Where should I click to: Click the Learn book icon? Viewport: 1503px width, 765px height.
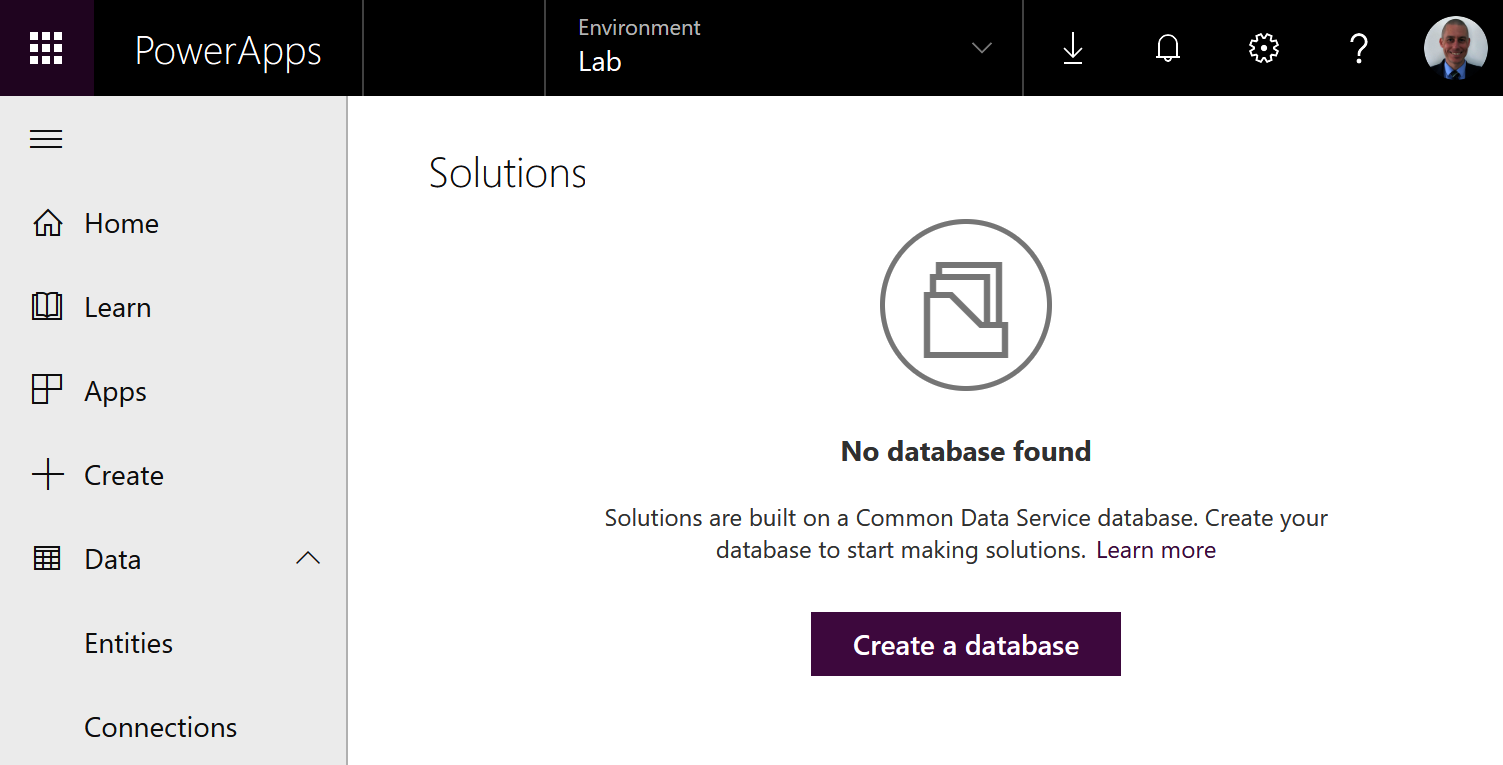(47, 307)
